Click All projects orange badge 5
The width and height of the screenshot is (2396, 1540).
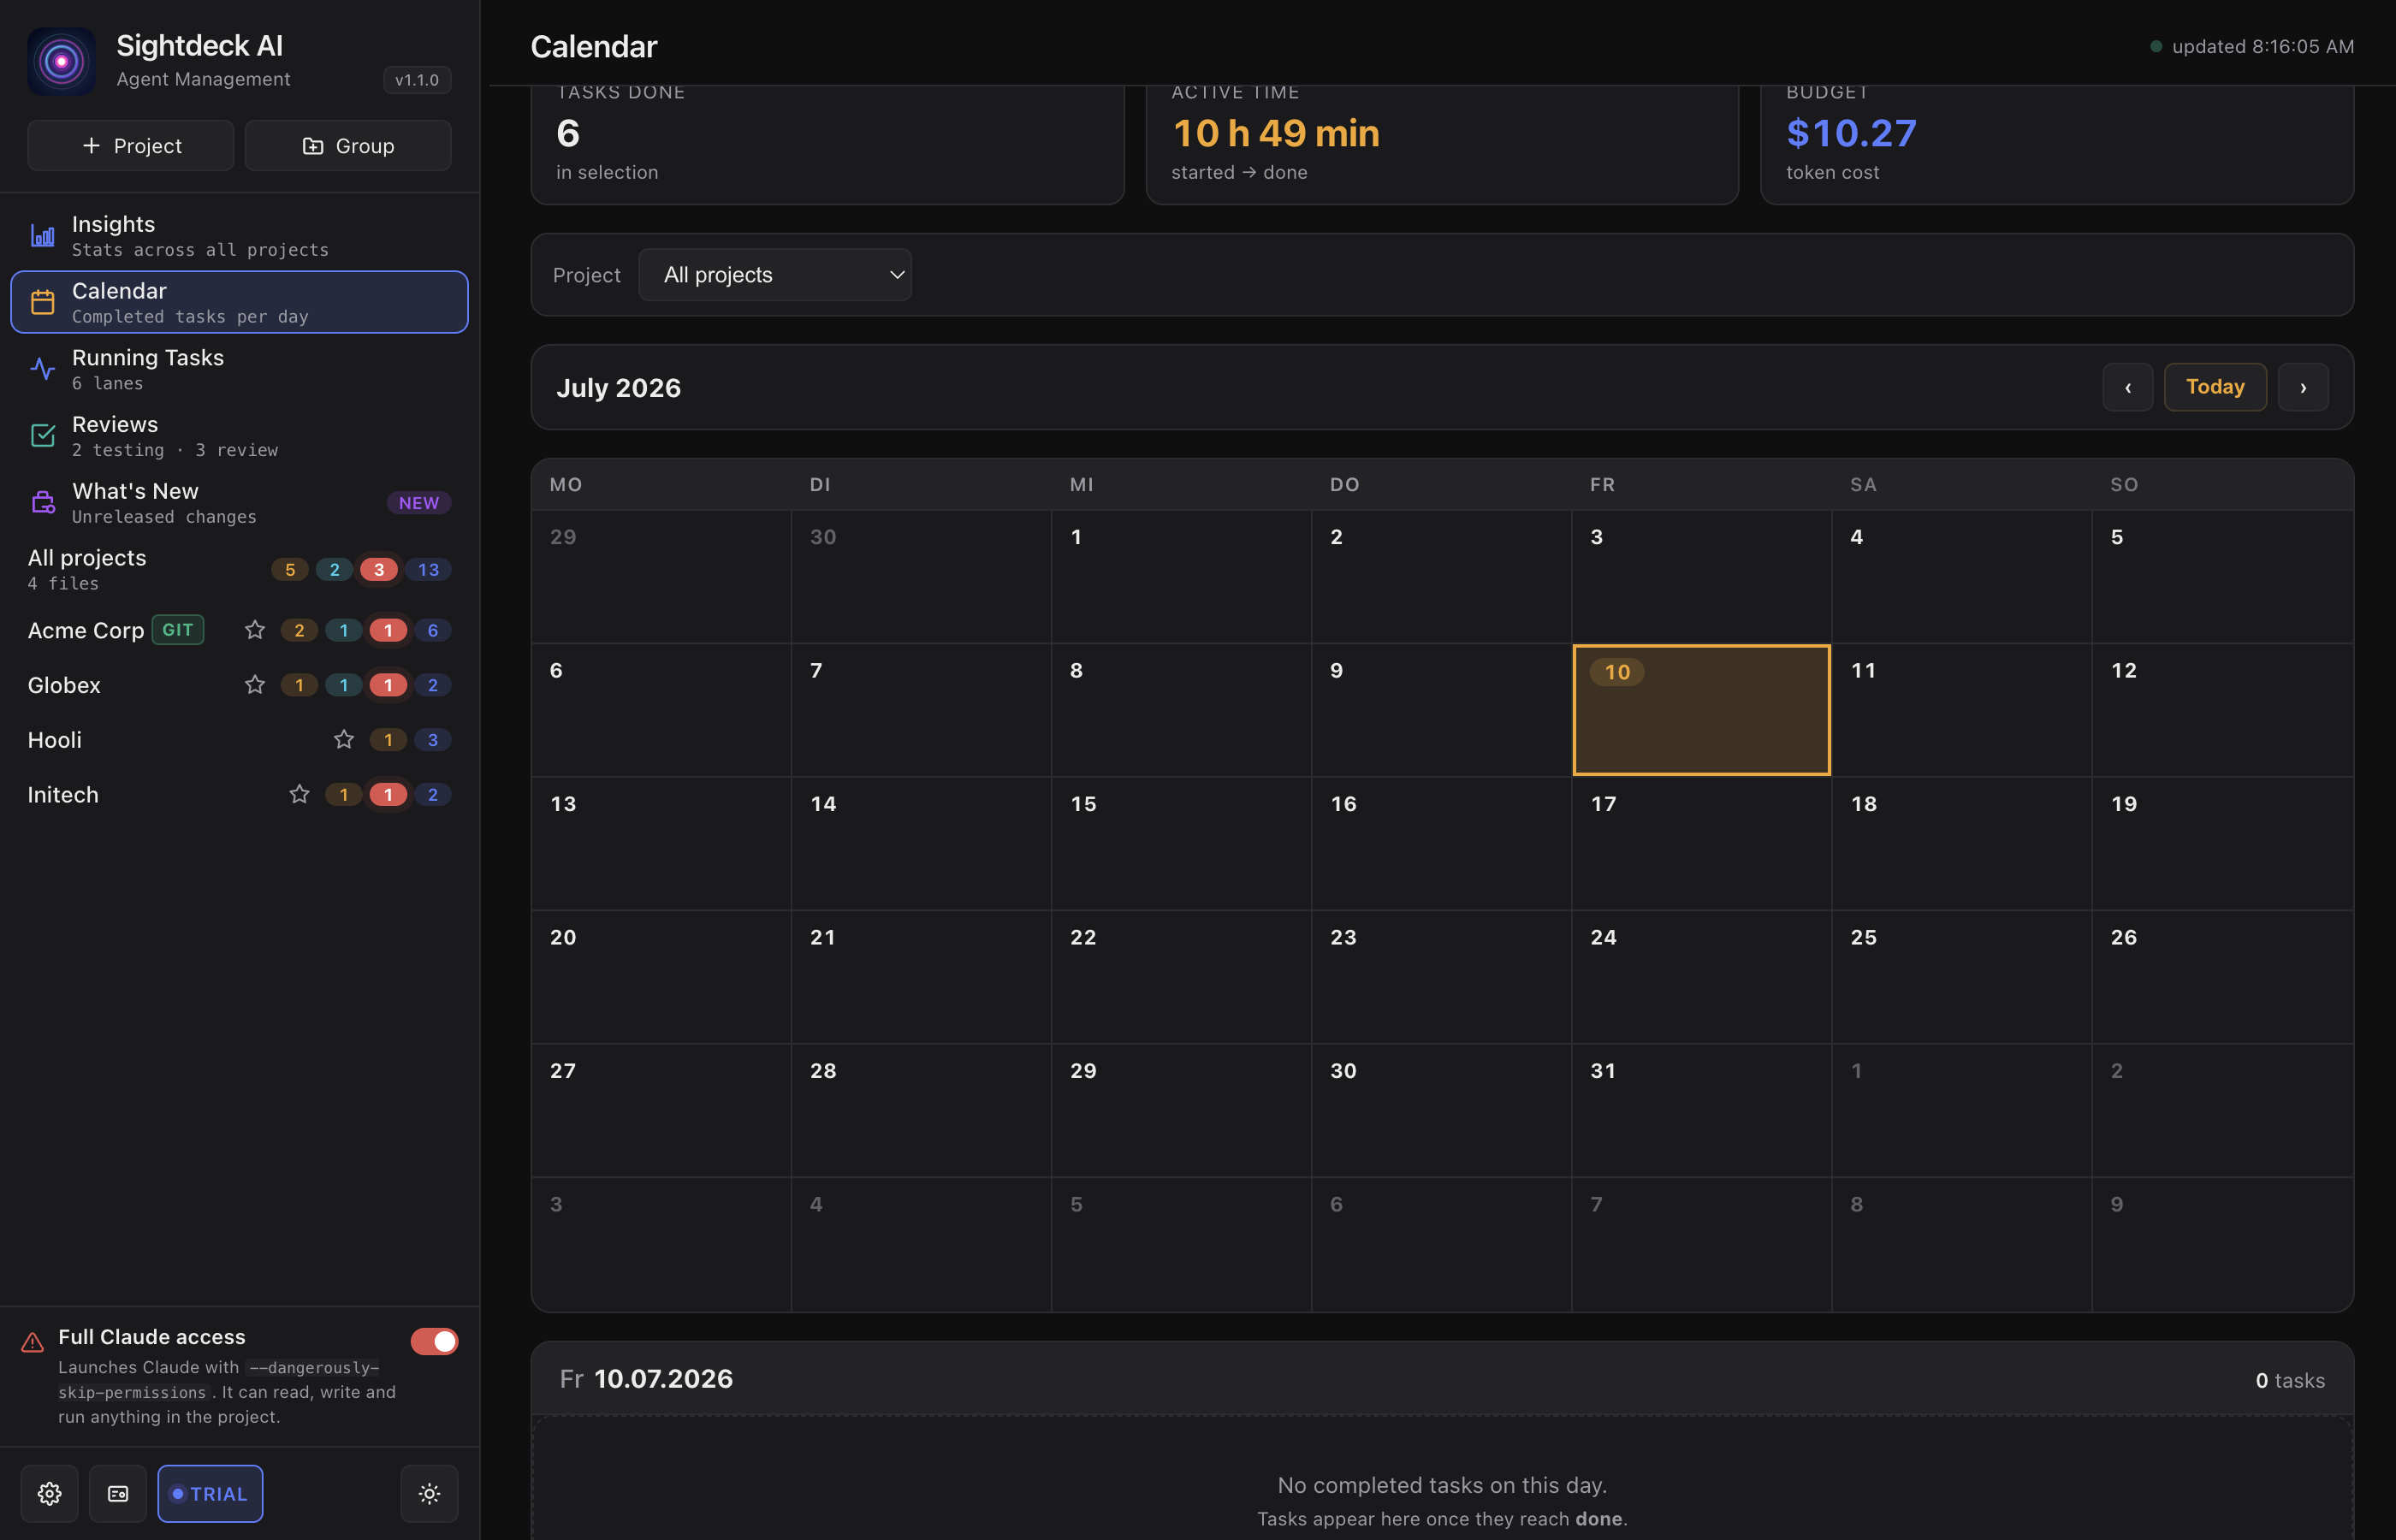pos(290,570)
